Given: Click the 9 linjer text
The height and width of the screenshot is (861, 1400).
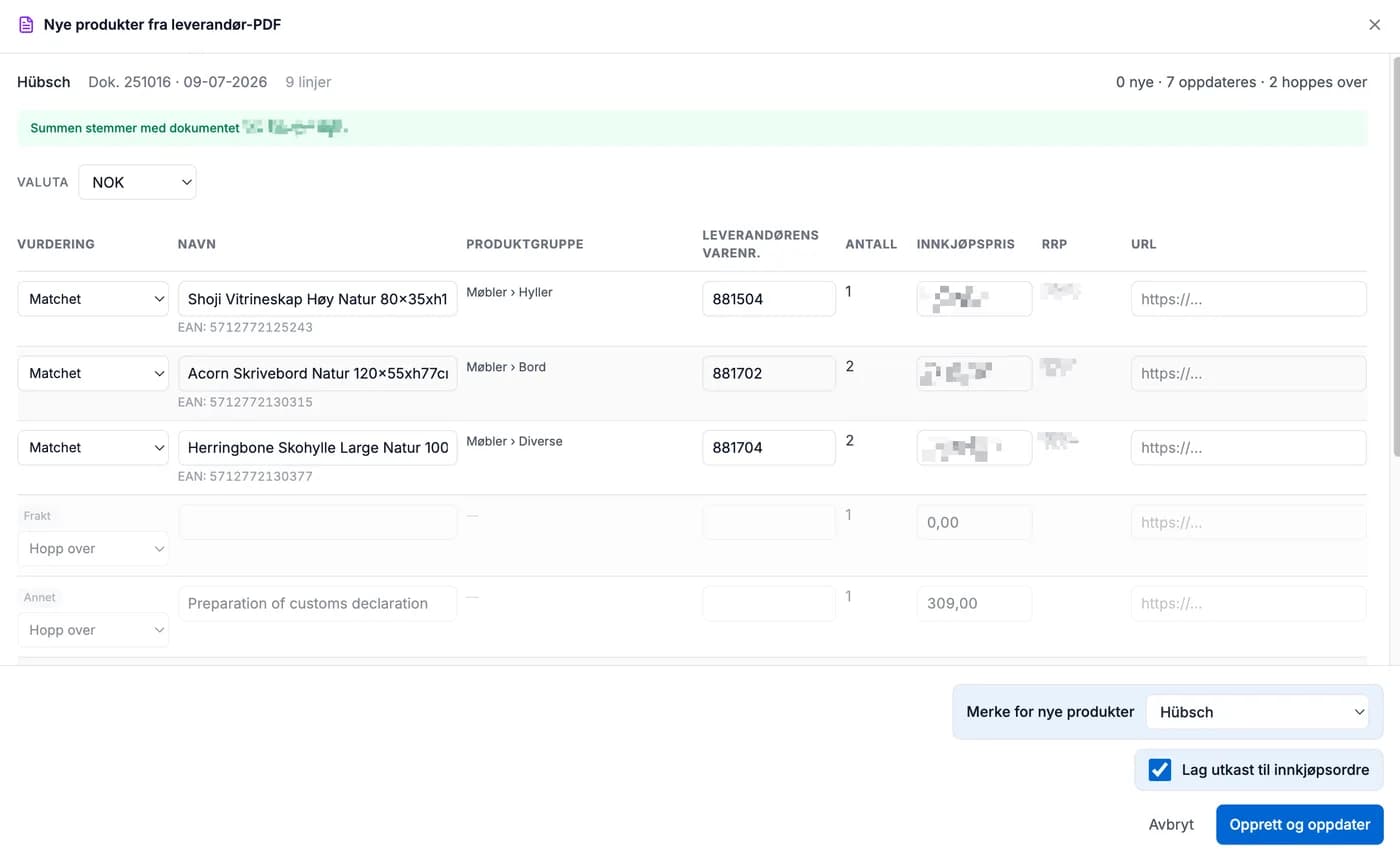Looking at the screenshot, I should click(308, 82).
